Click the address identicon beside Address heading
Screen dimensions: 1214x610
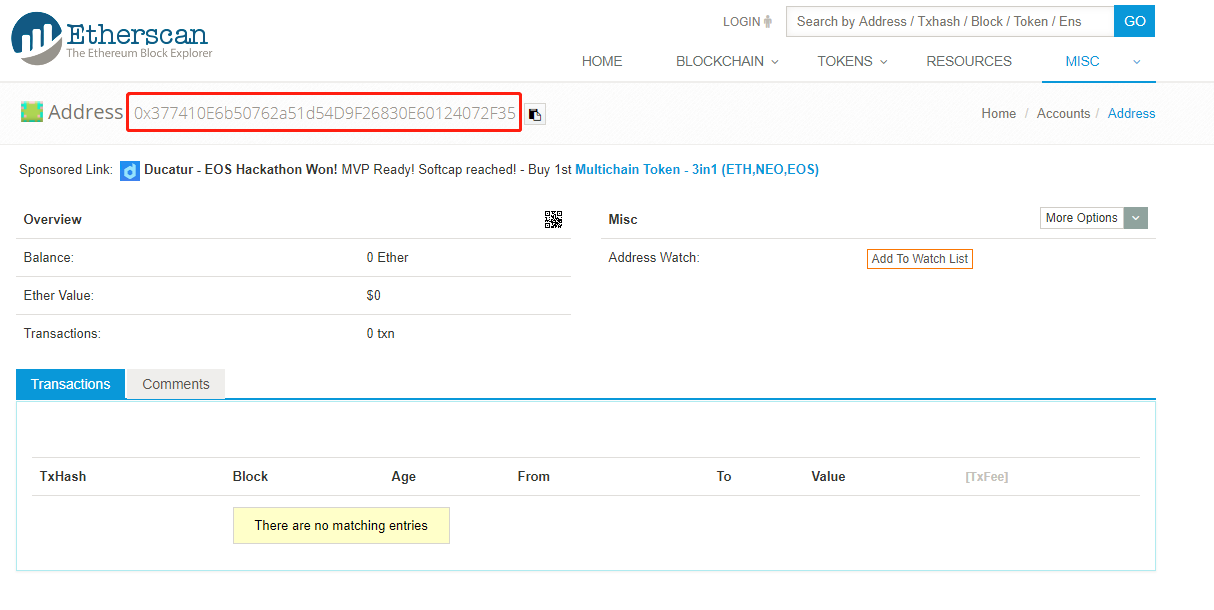32,111
